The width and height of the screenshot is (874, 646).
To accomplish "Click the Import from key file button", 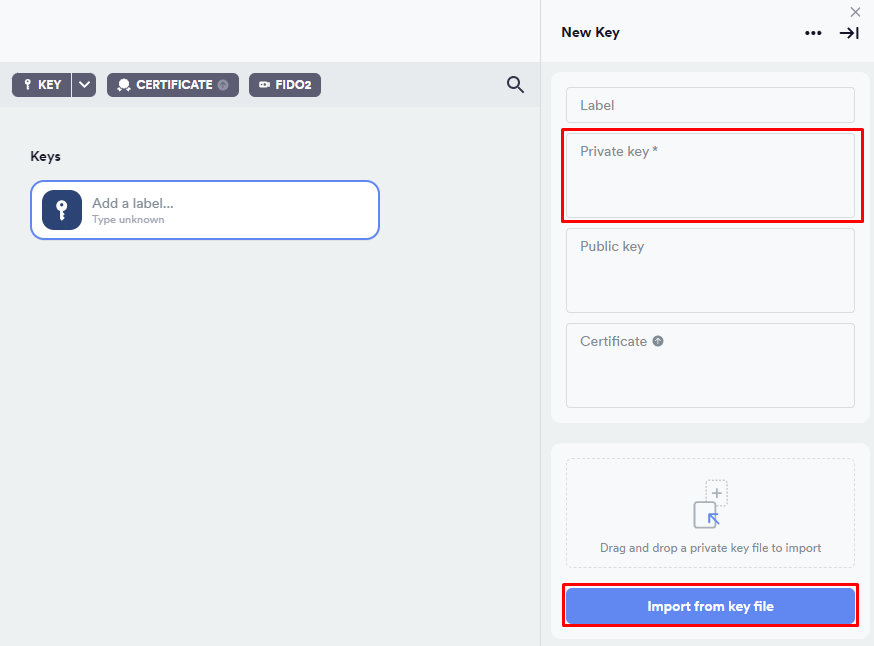I will (x=710, y=605).
